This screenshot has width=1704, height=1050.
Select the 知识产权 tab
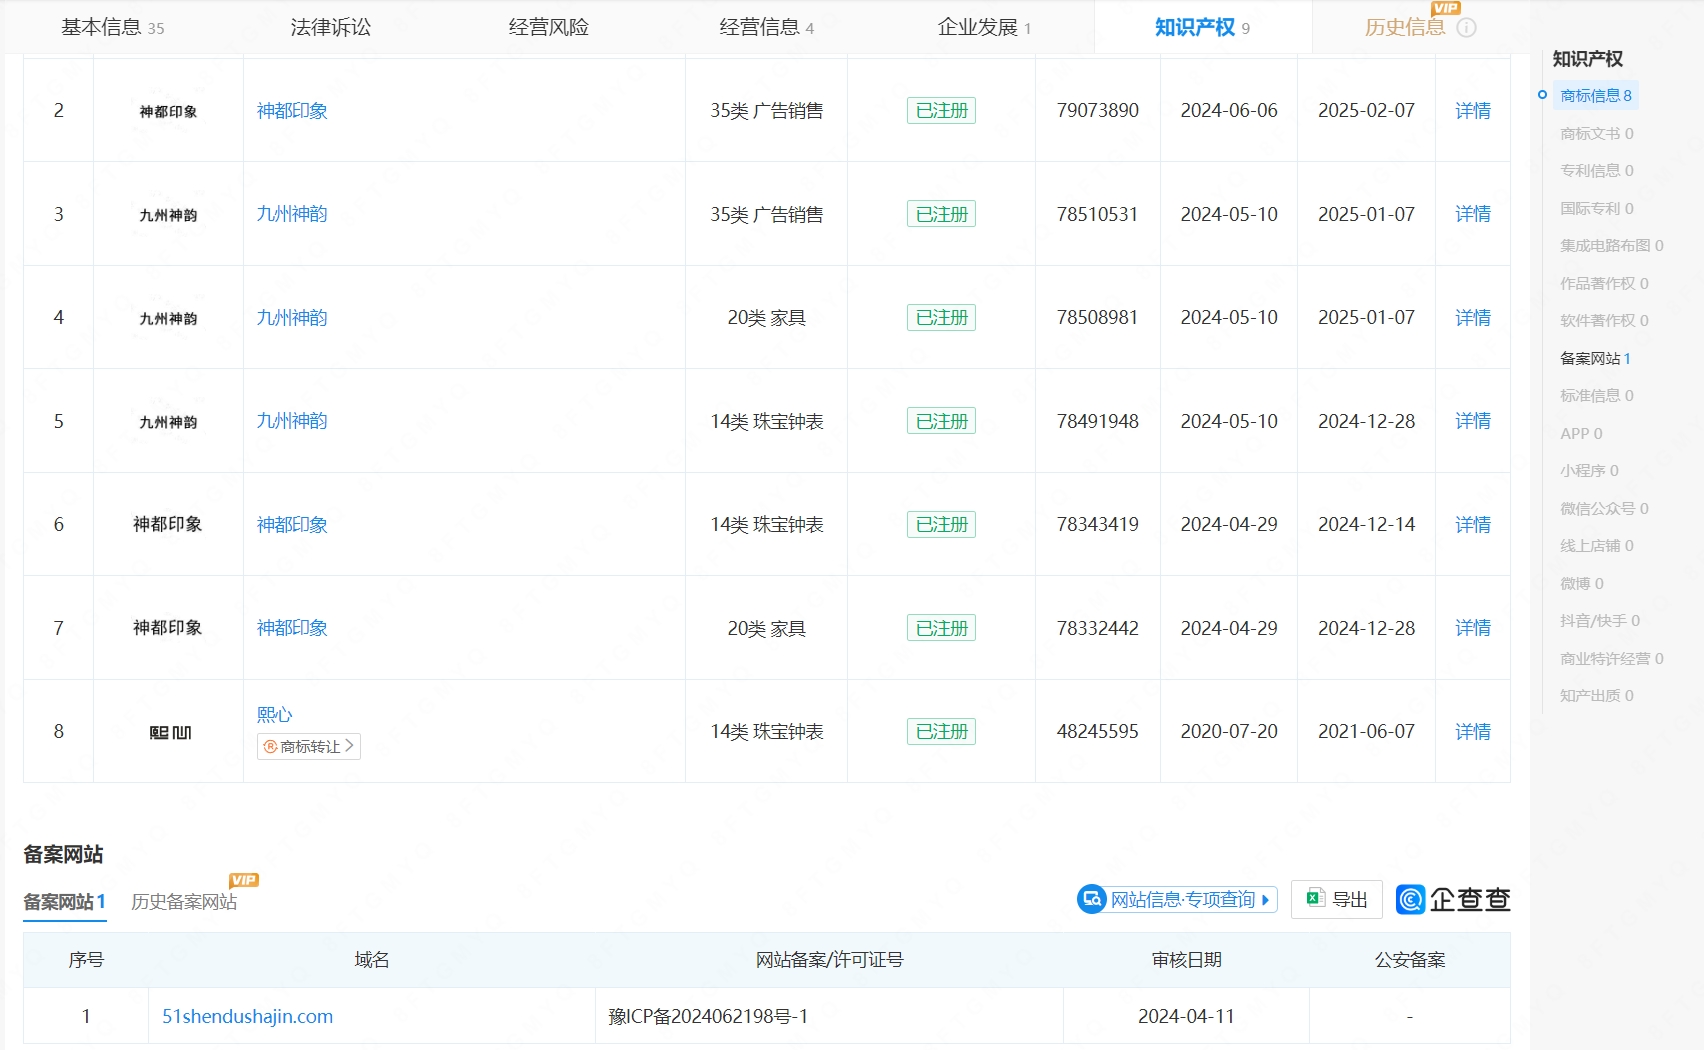point(1202,27)
